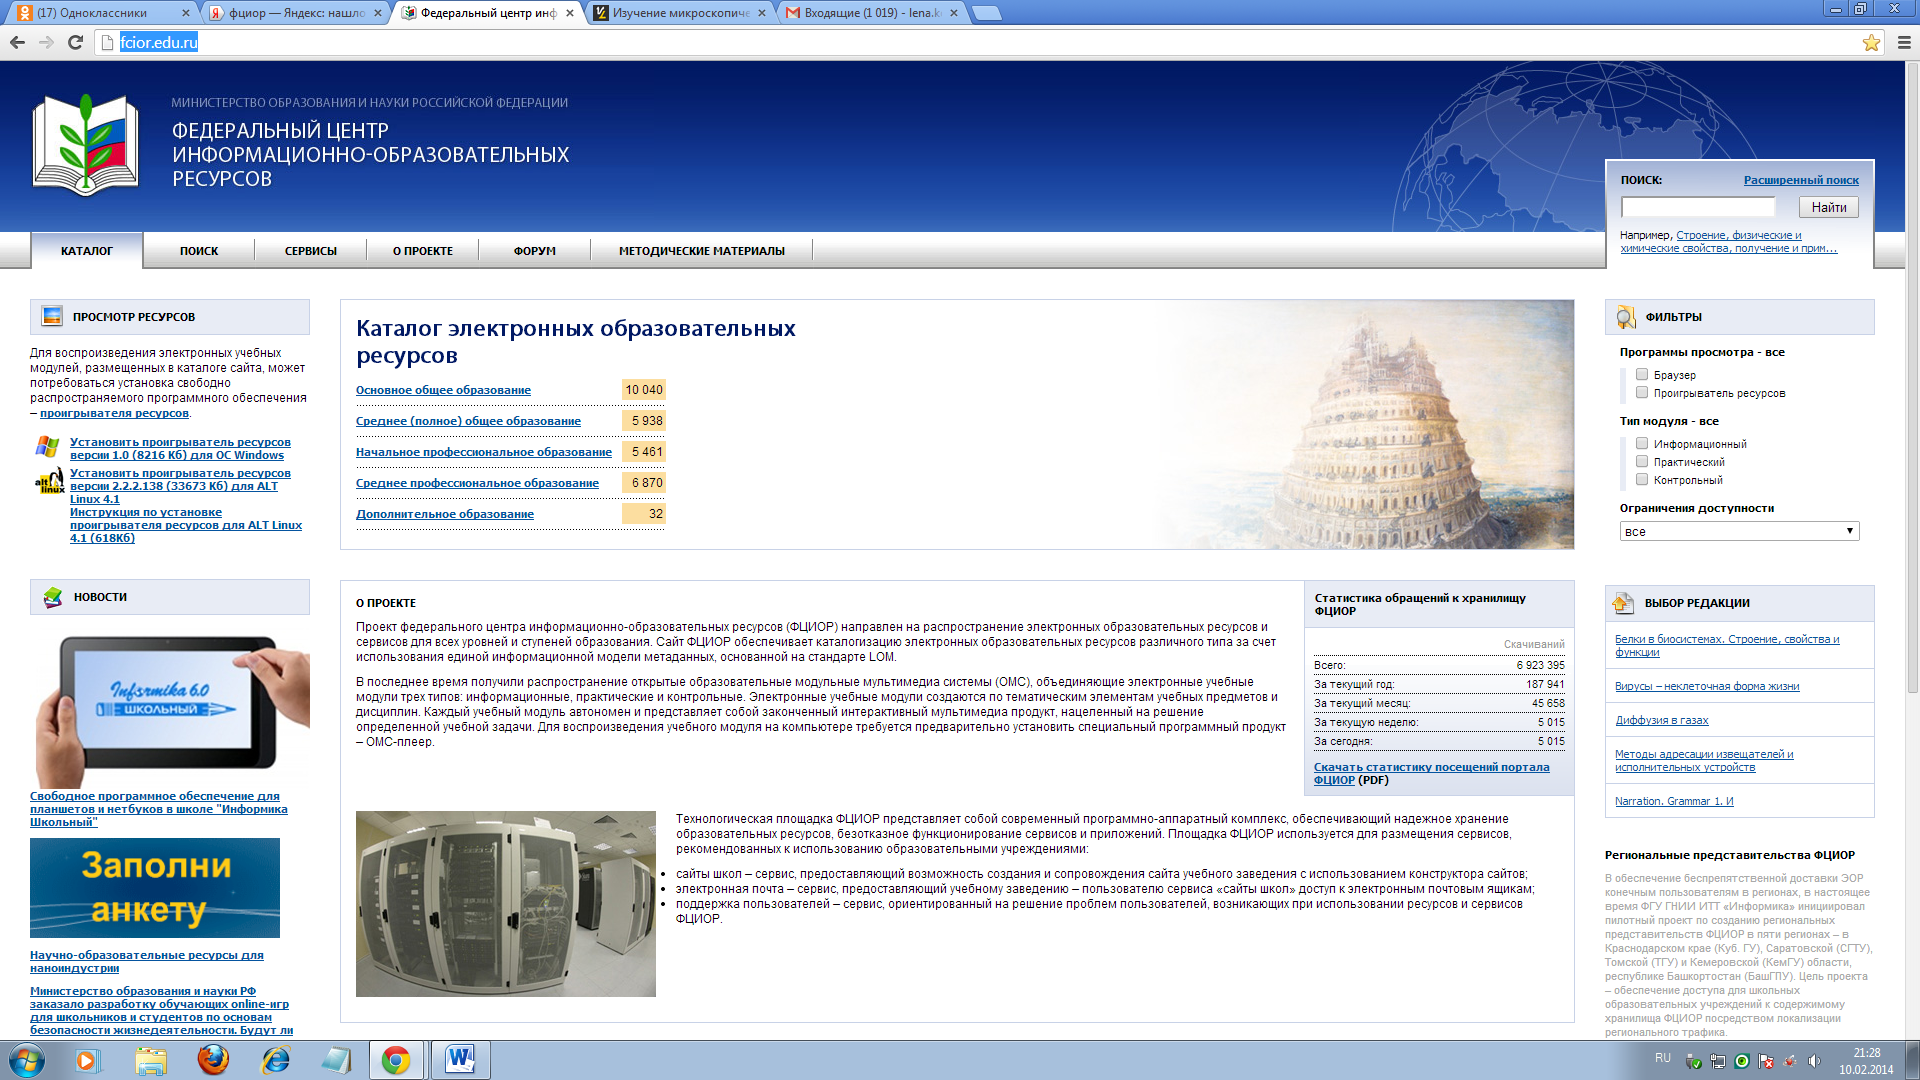Switch to the Gmail Входящие tab
Viewport: 1920px width, 1080px height.
click(x=872, y=13)
